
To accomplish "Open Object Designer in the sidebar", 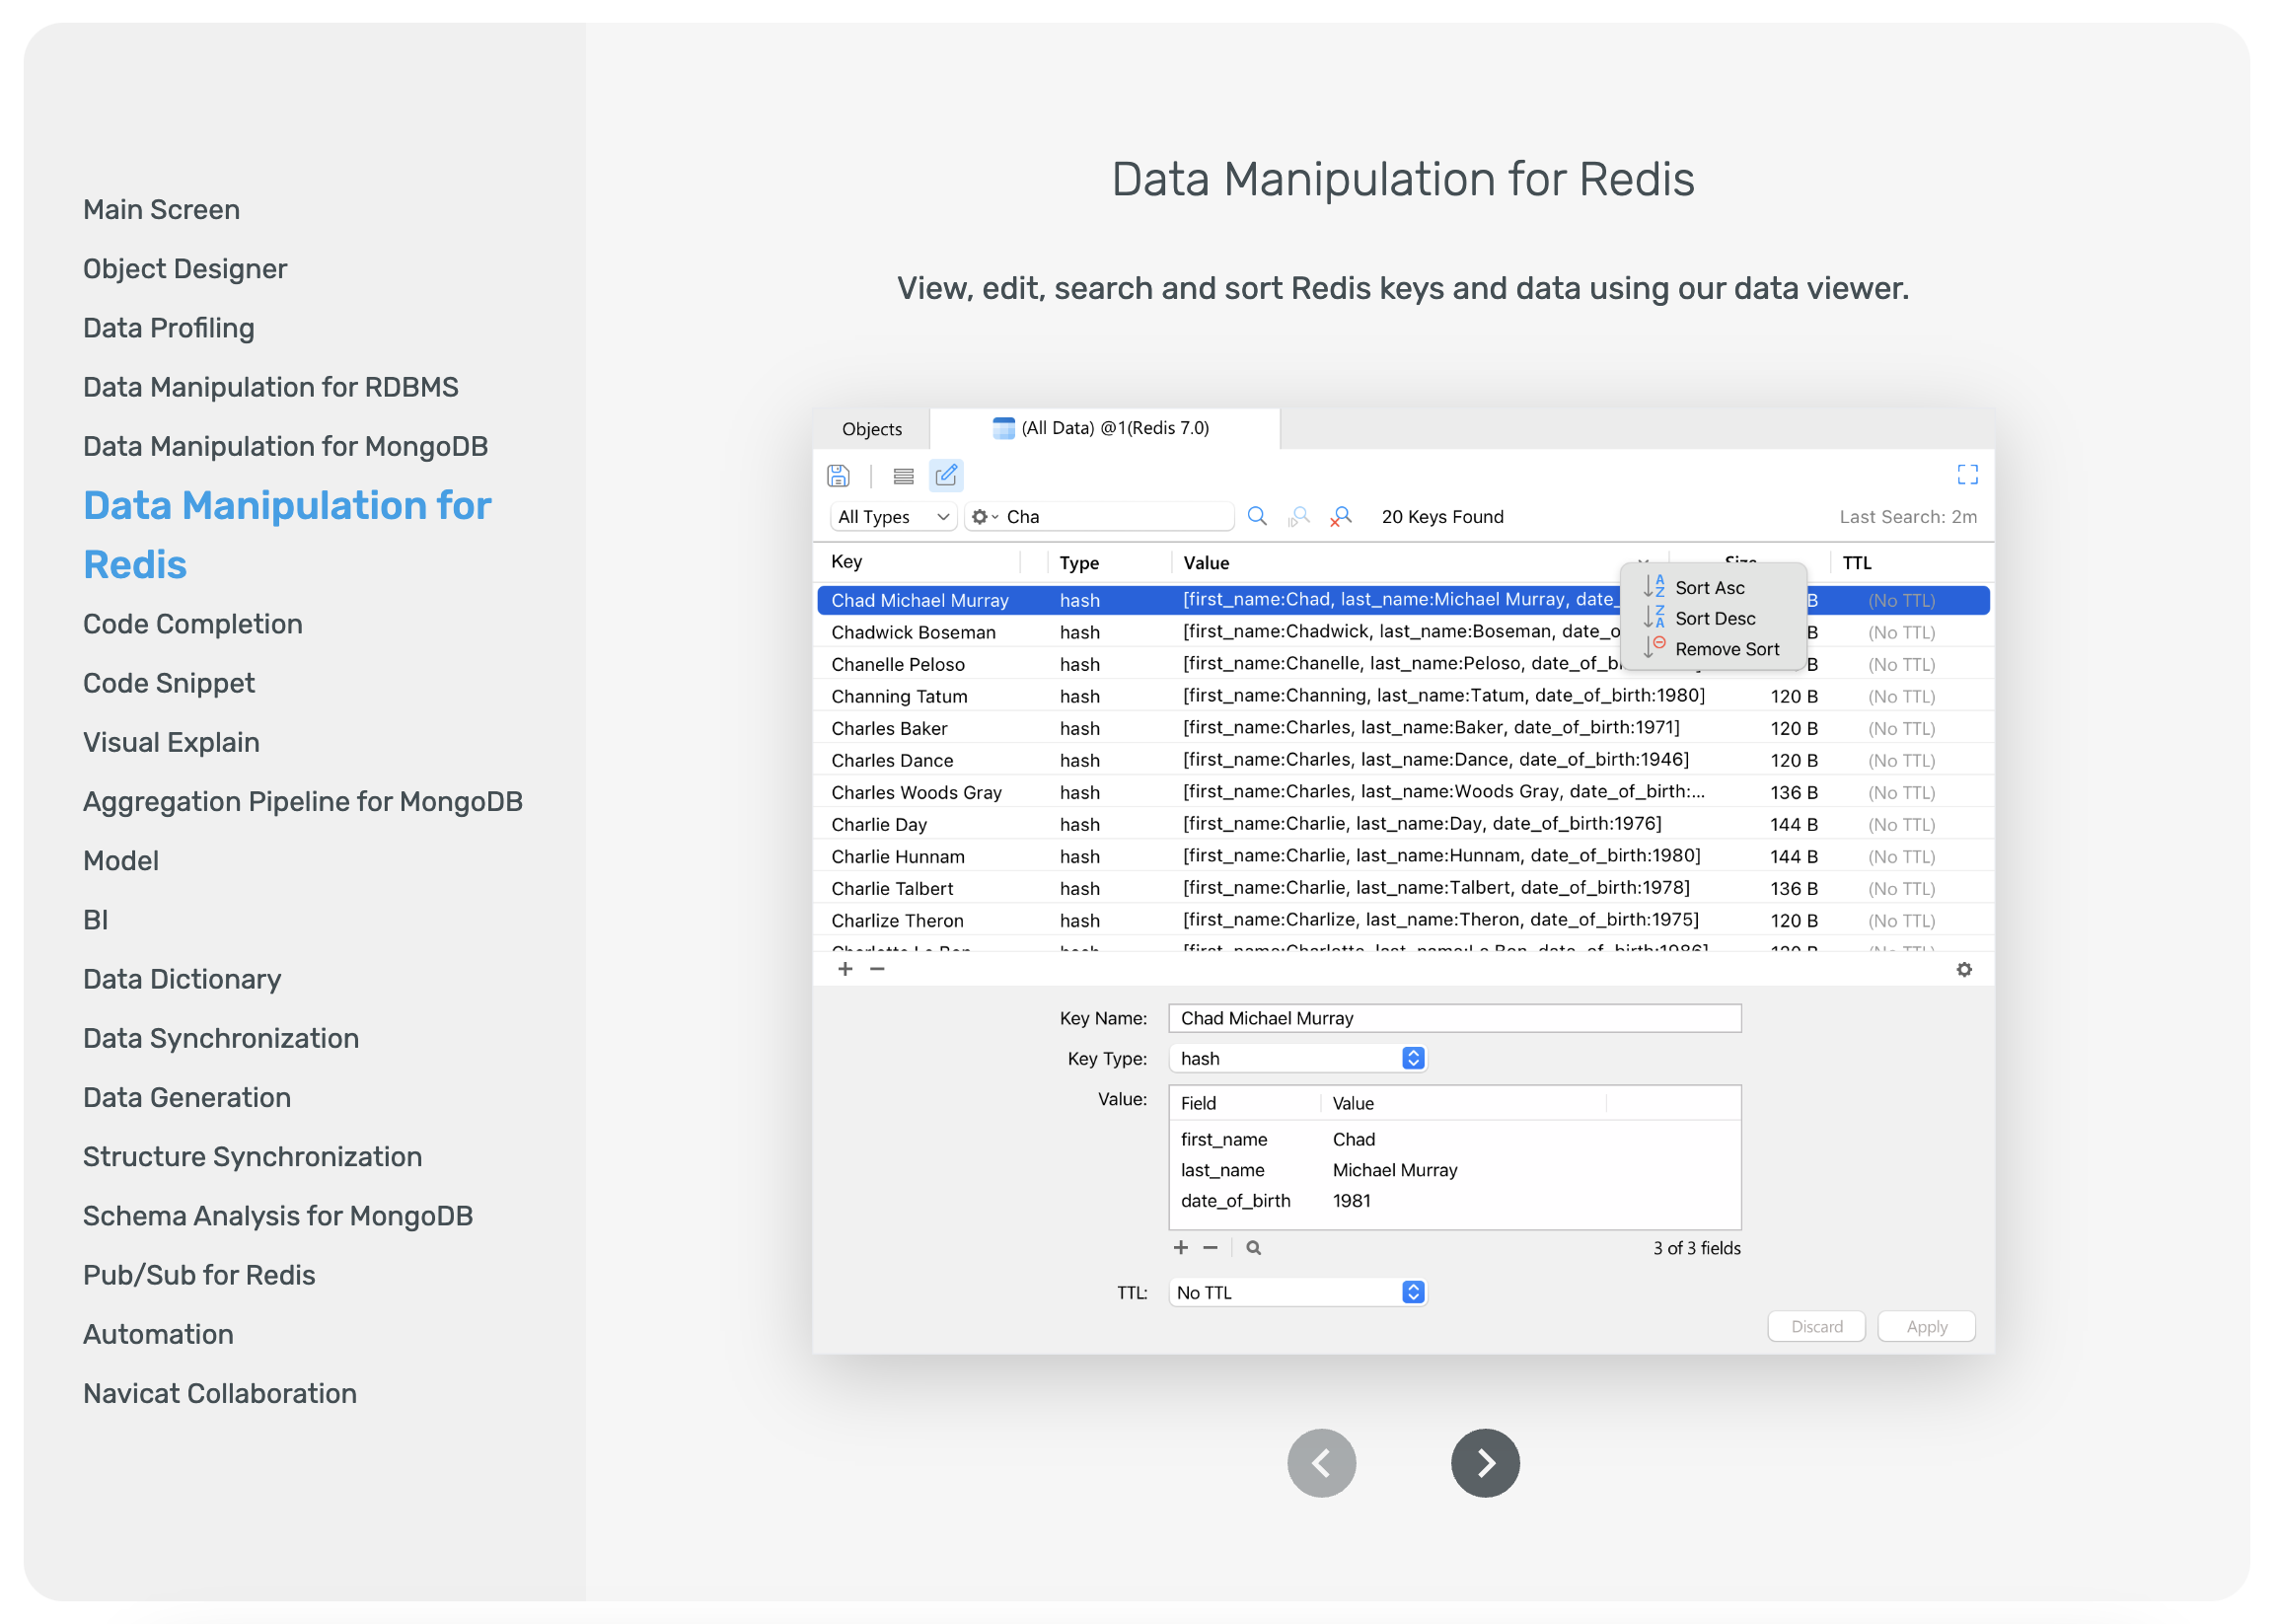I will click(x=185, y=269).
